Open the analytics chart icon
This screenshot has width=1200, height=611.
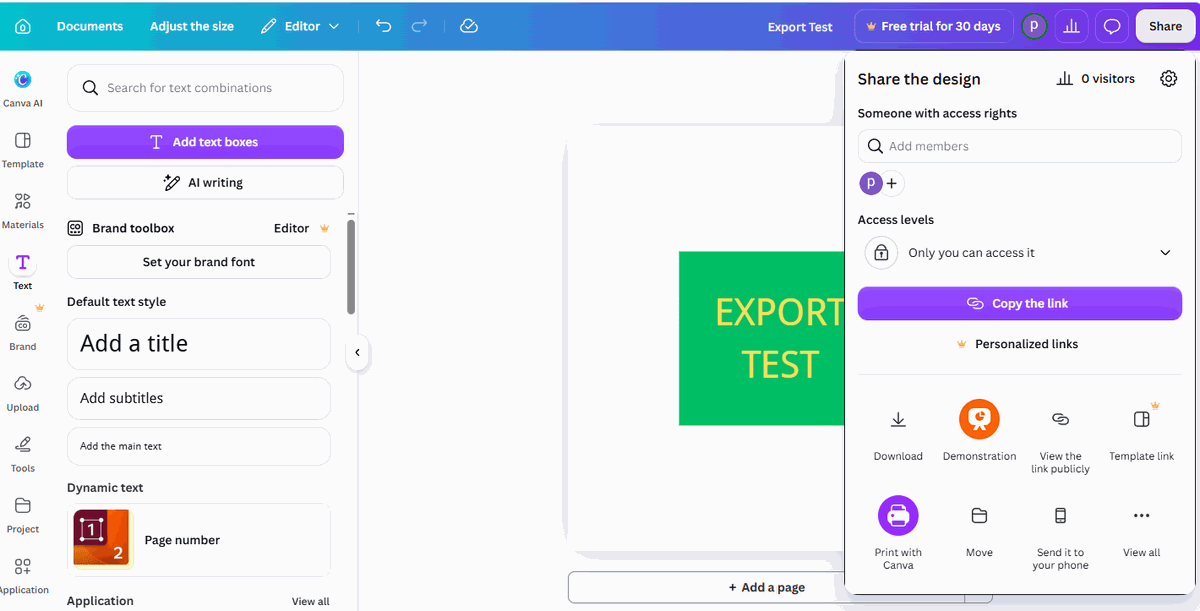(1072, 27)
